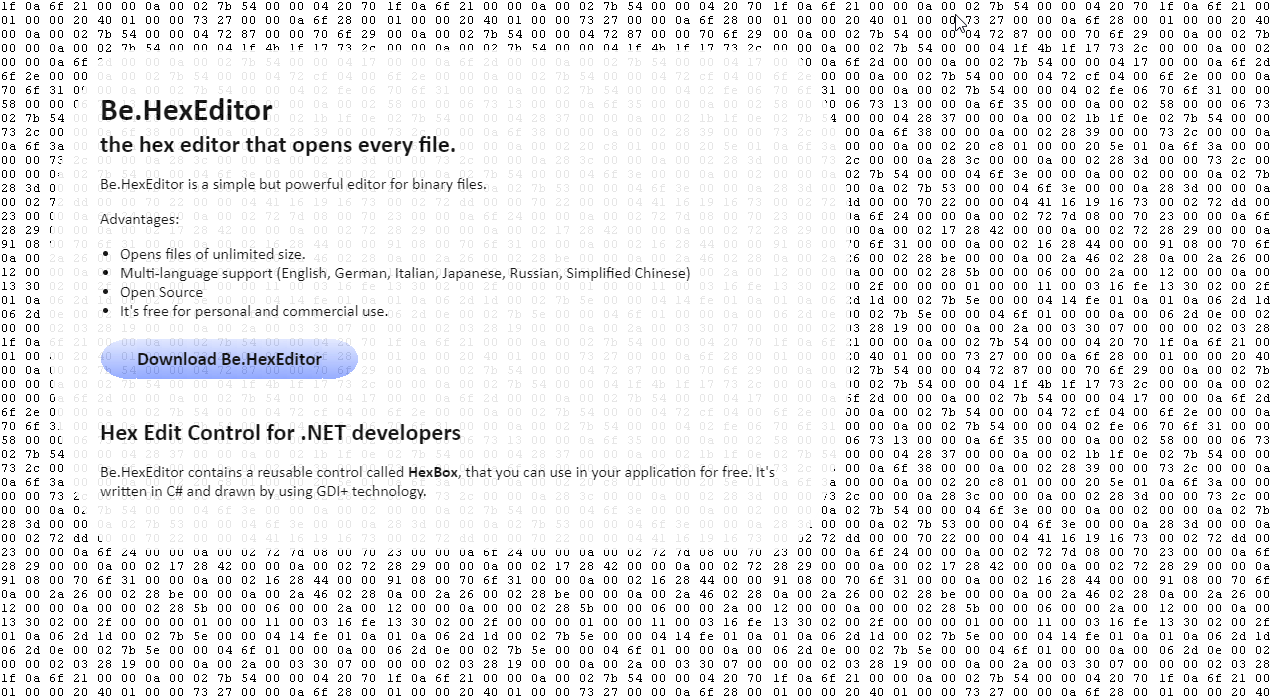Click the Be.HexEditor main heading
Screen dimensions: 1279x696
tap(186, 110)
